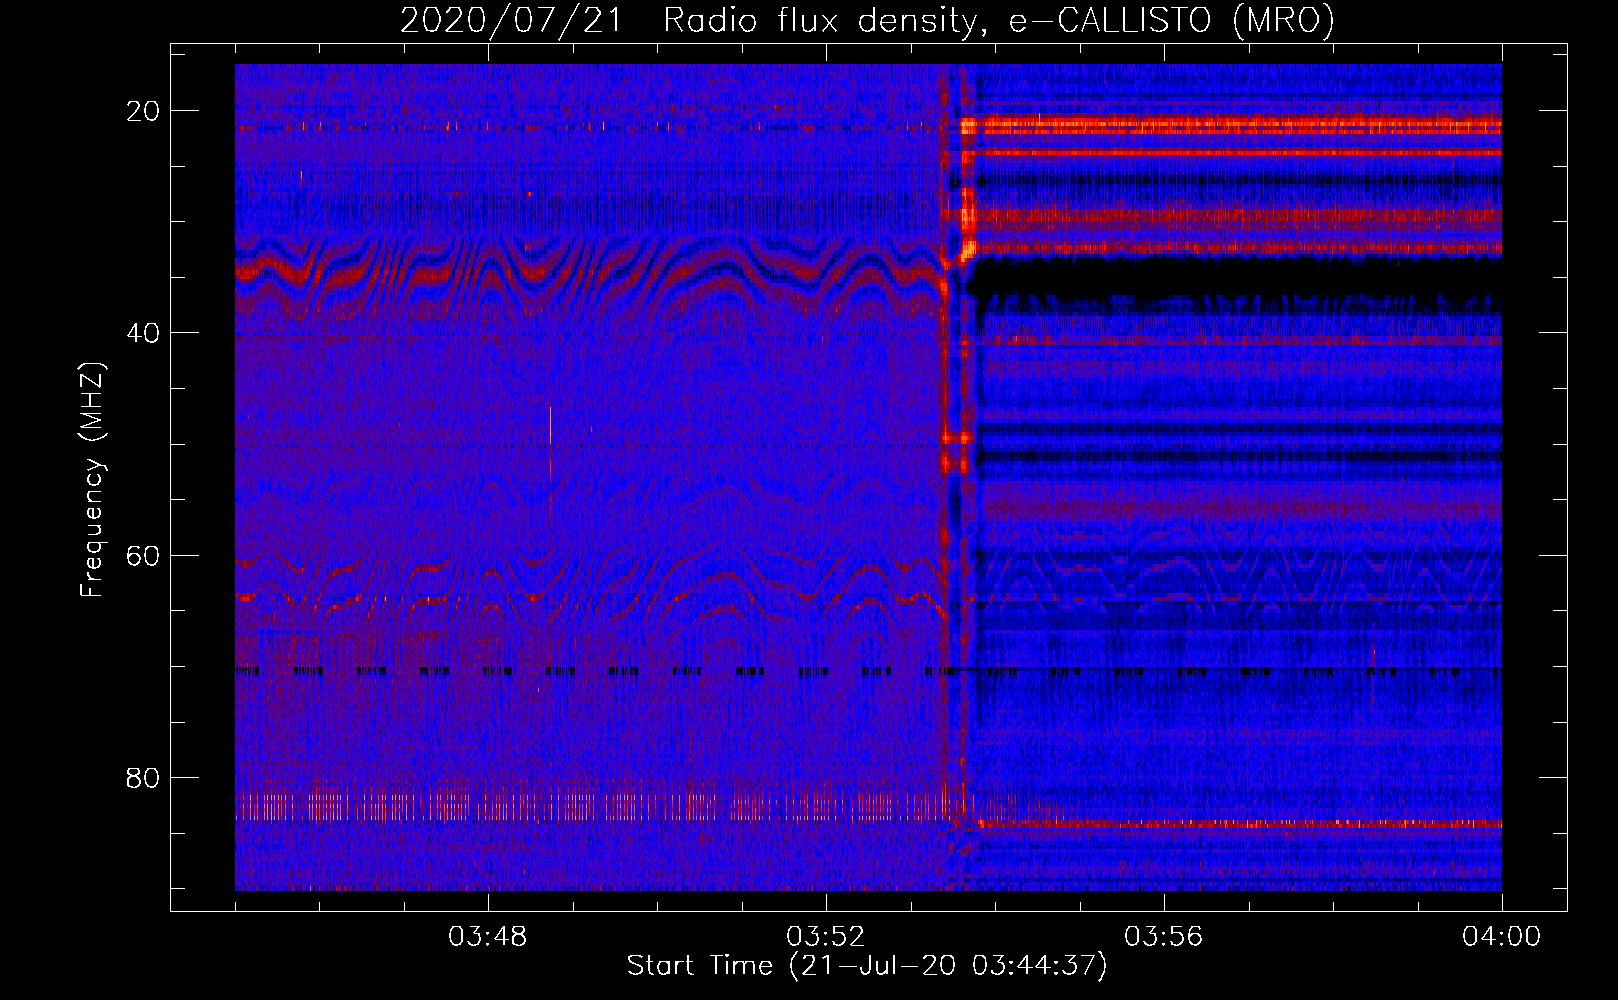Click the 40 frequency tick label
This screenshot has width=1618, height=1000.
[x=143, y=333]
